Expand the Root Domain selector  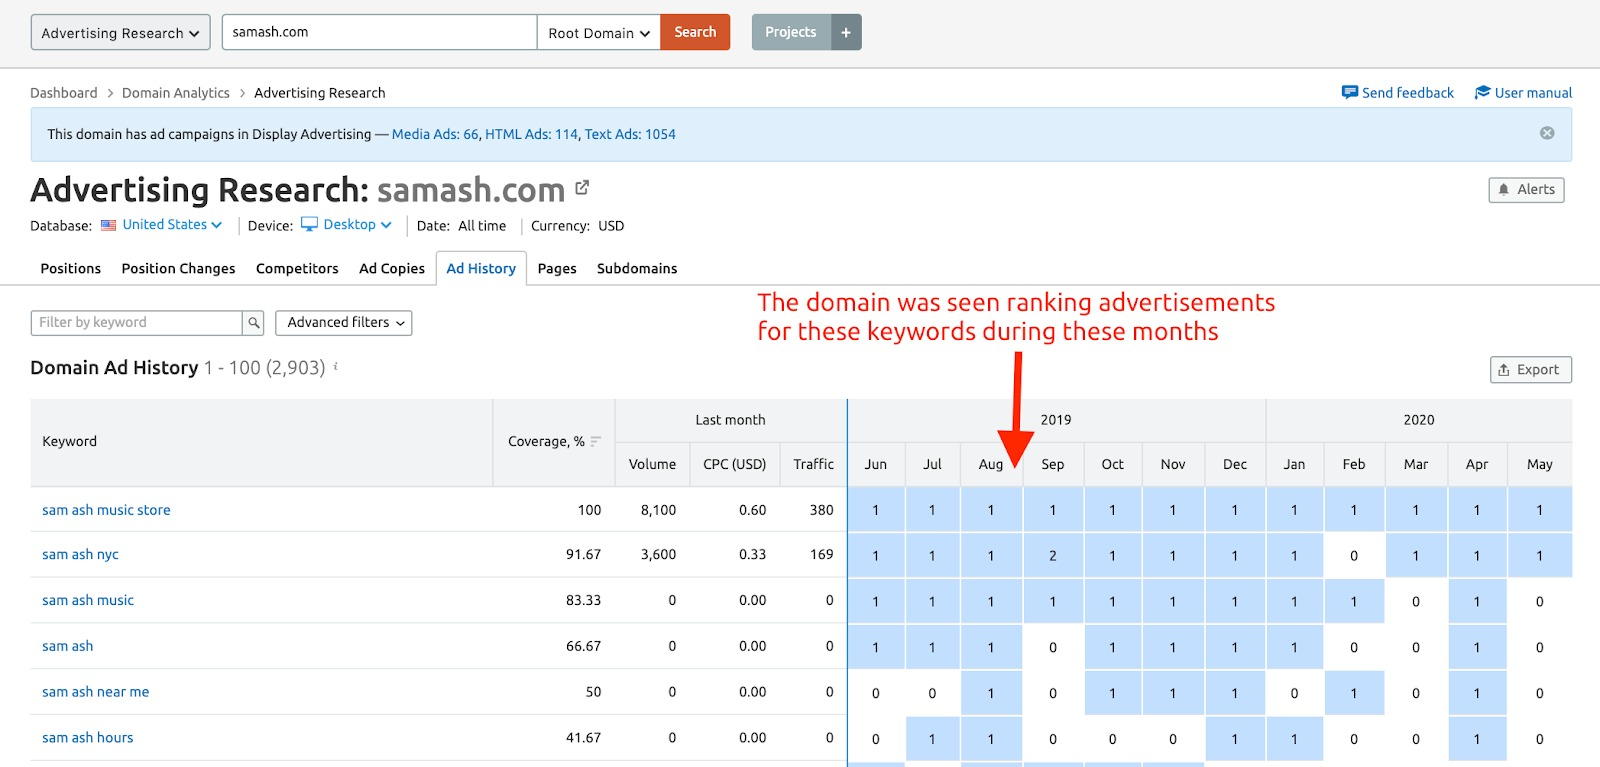tap(599, 32)
